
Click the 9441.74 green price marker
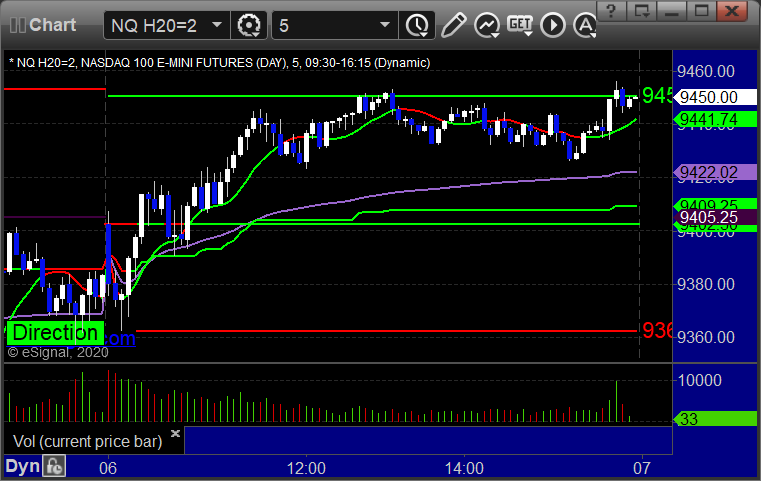pos(715,119)
